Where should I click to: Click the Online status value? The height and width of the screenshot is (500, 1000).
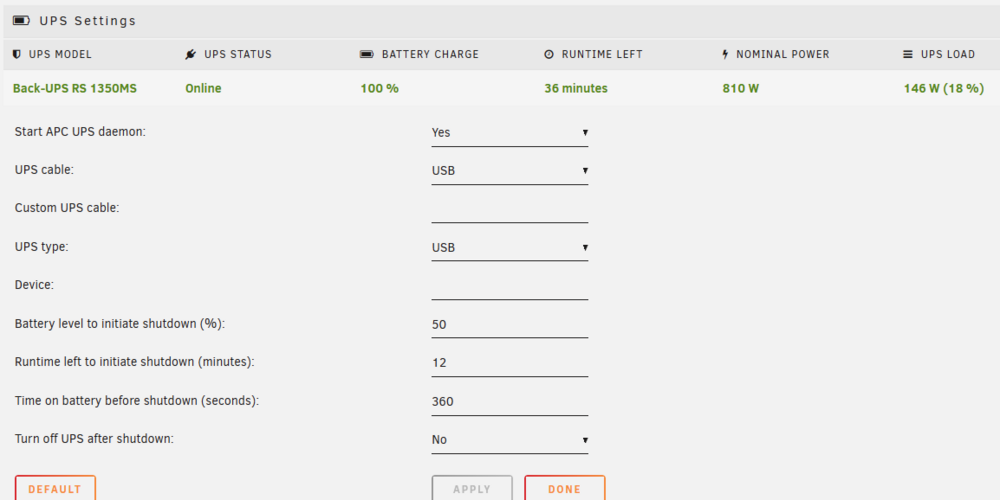click(x=203, y=89)
